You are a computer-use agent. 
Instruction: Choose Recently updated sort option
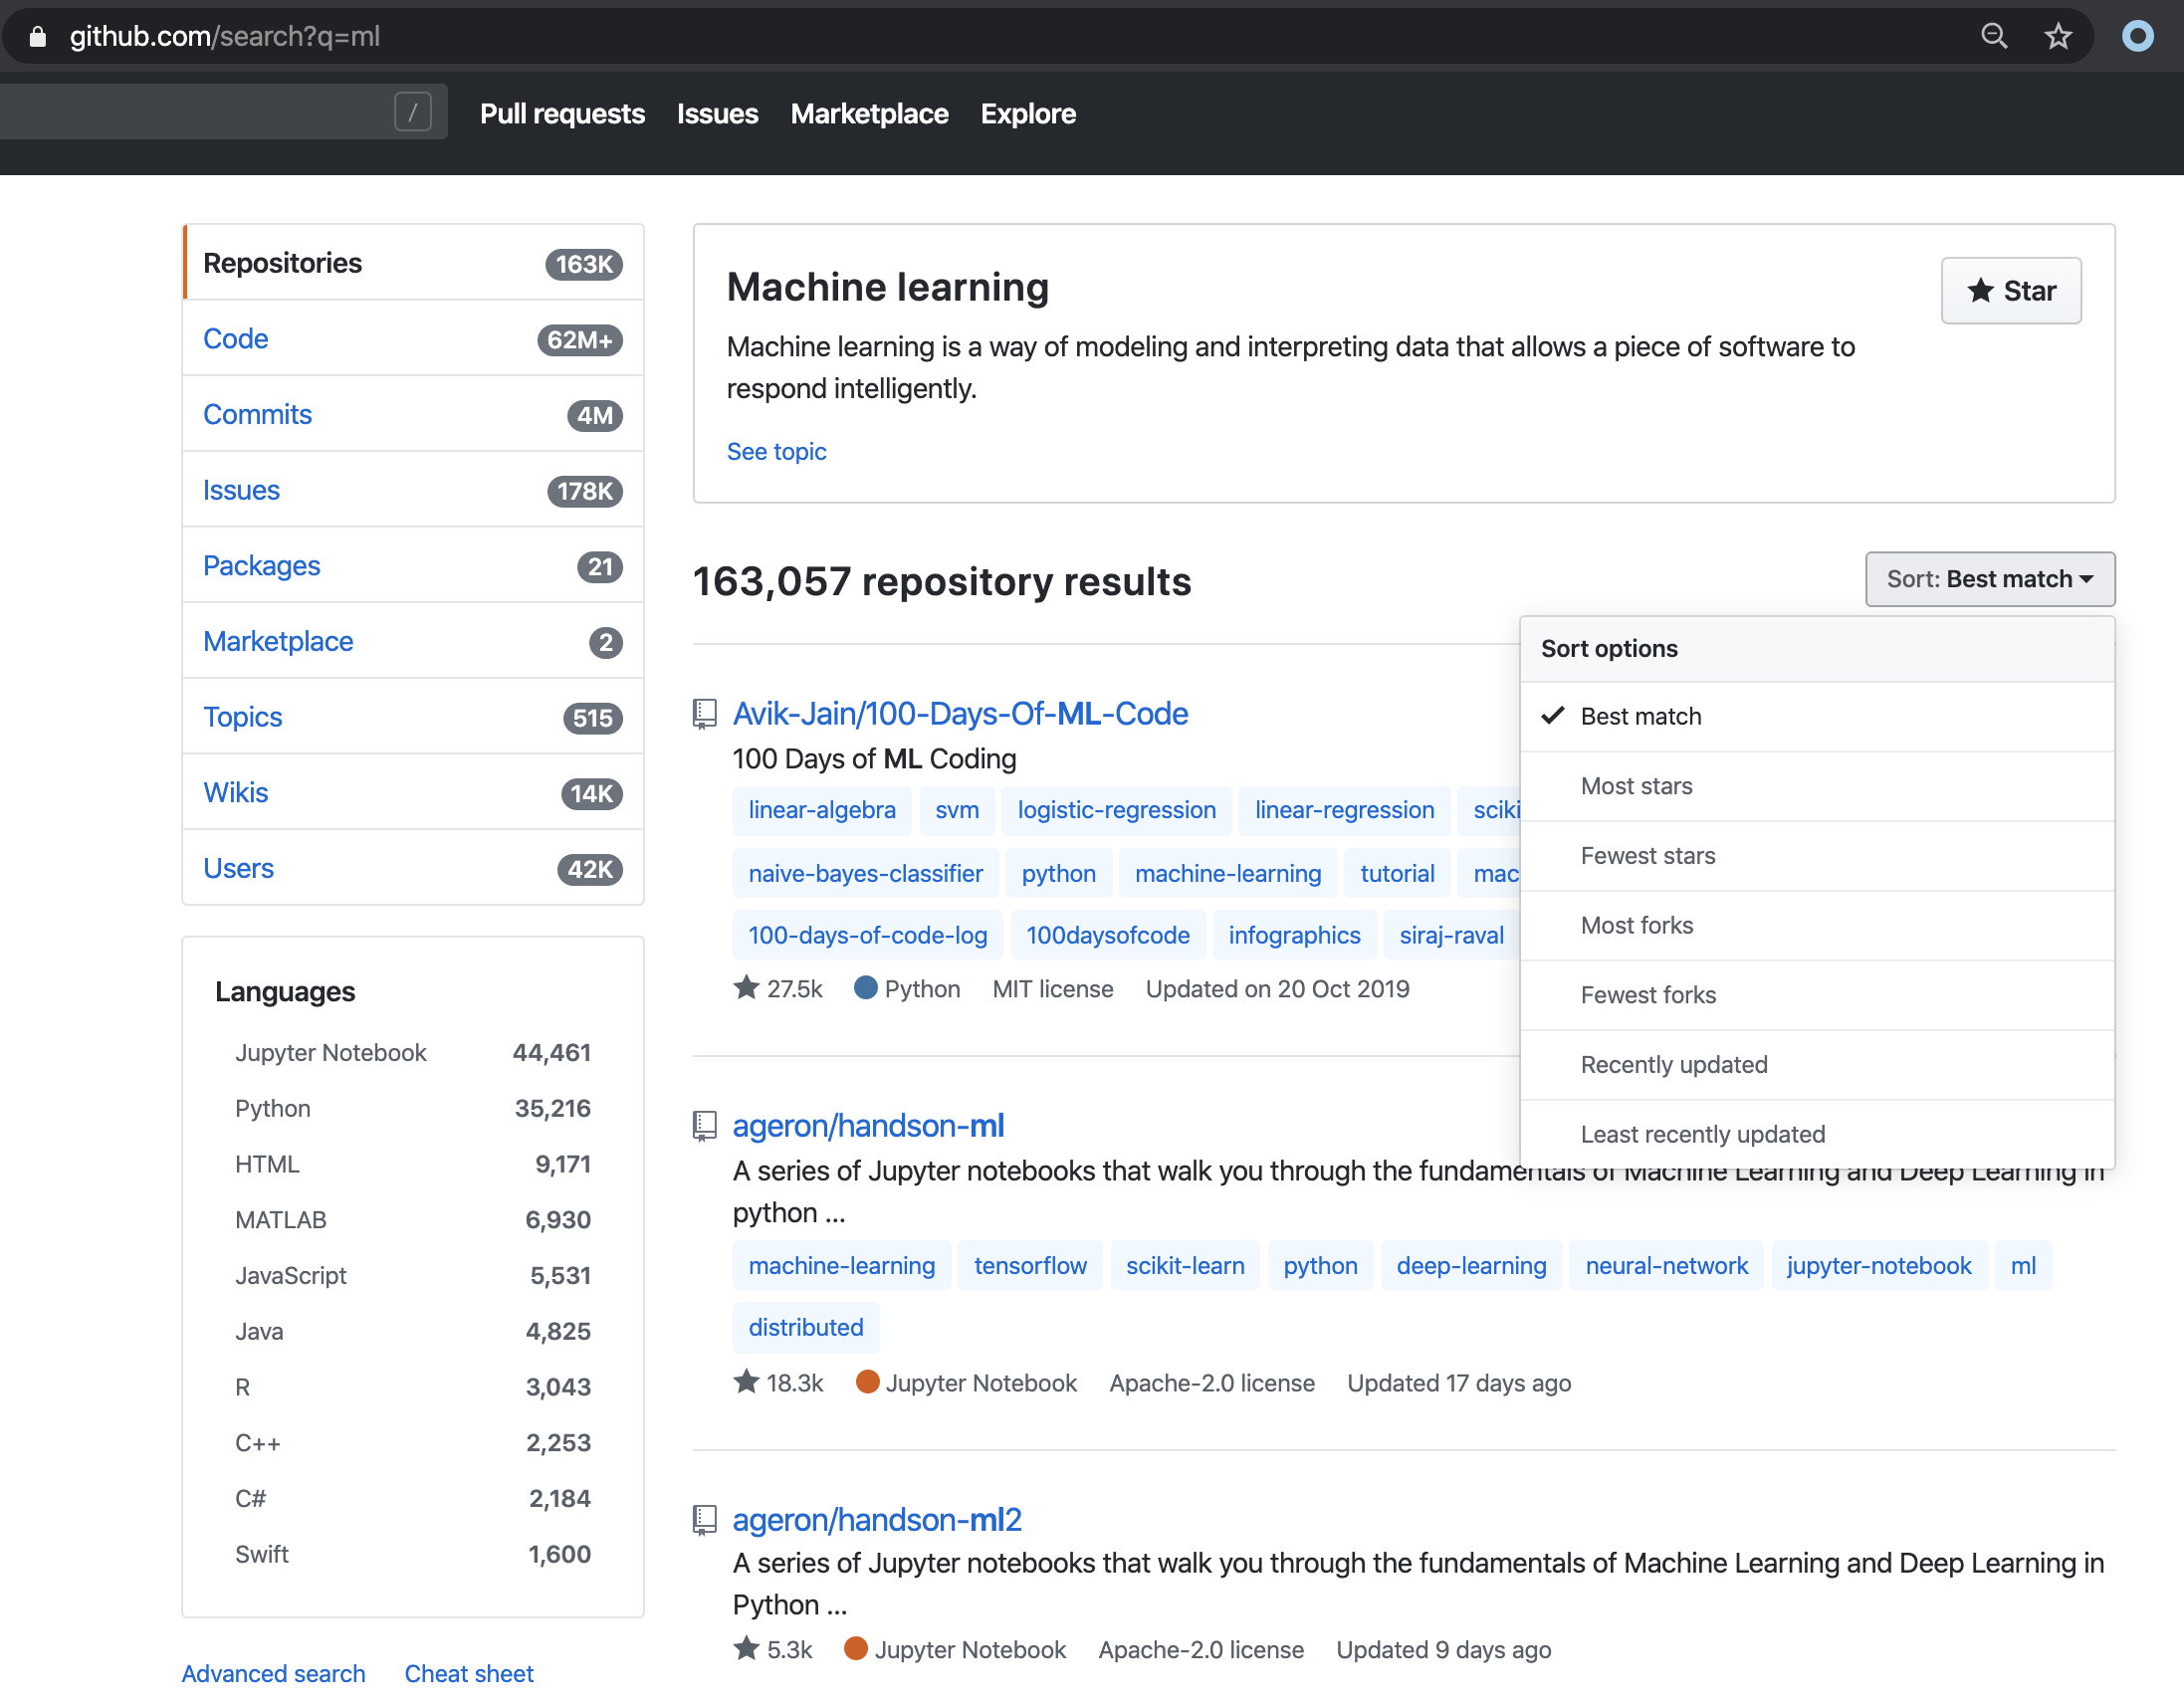point(1673,1065)
